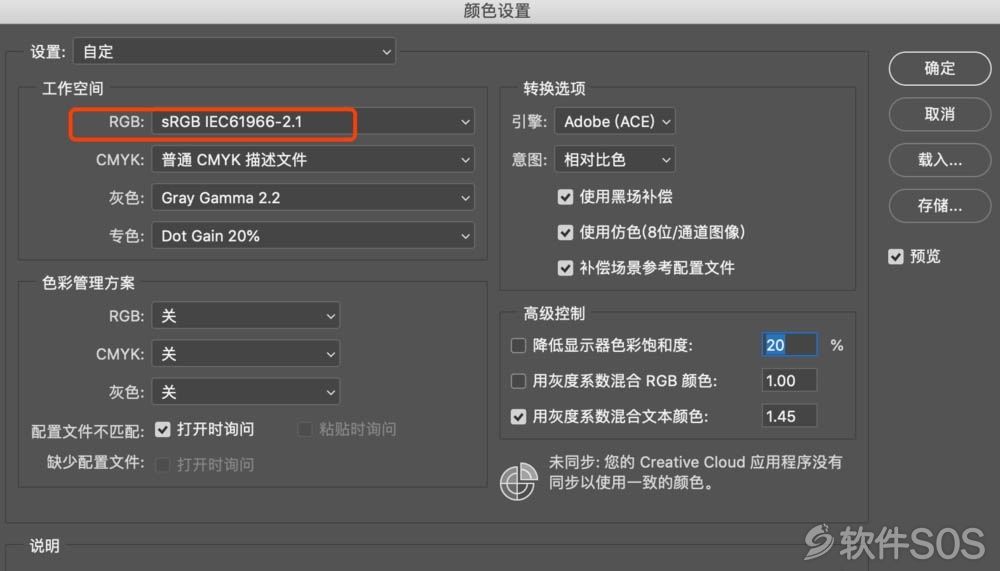Image resolution: width=1000 pixels, height=571 pixels.
Task: Click the 确定 button
Action: 940,68
